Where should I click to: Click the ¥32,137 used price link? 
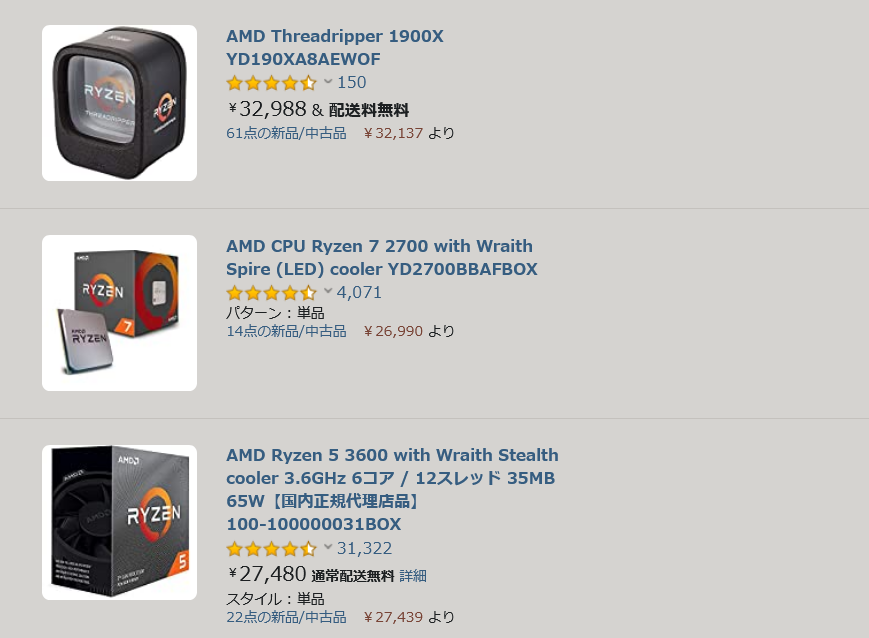point(393,133)
